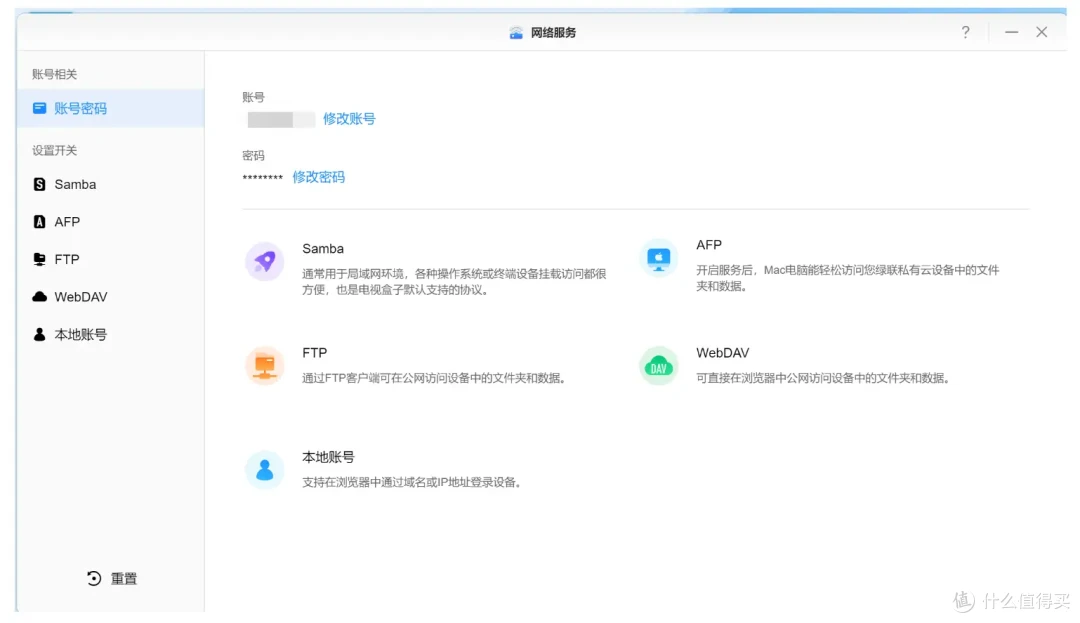Click the FTP description about FTP客户端

(434, 378)
